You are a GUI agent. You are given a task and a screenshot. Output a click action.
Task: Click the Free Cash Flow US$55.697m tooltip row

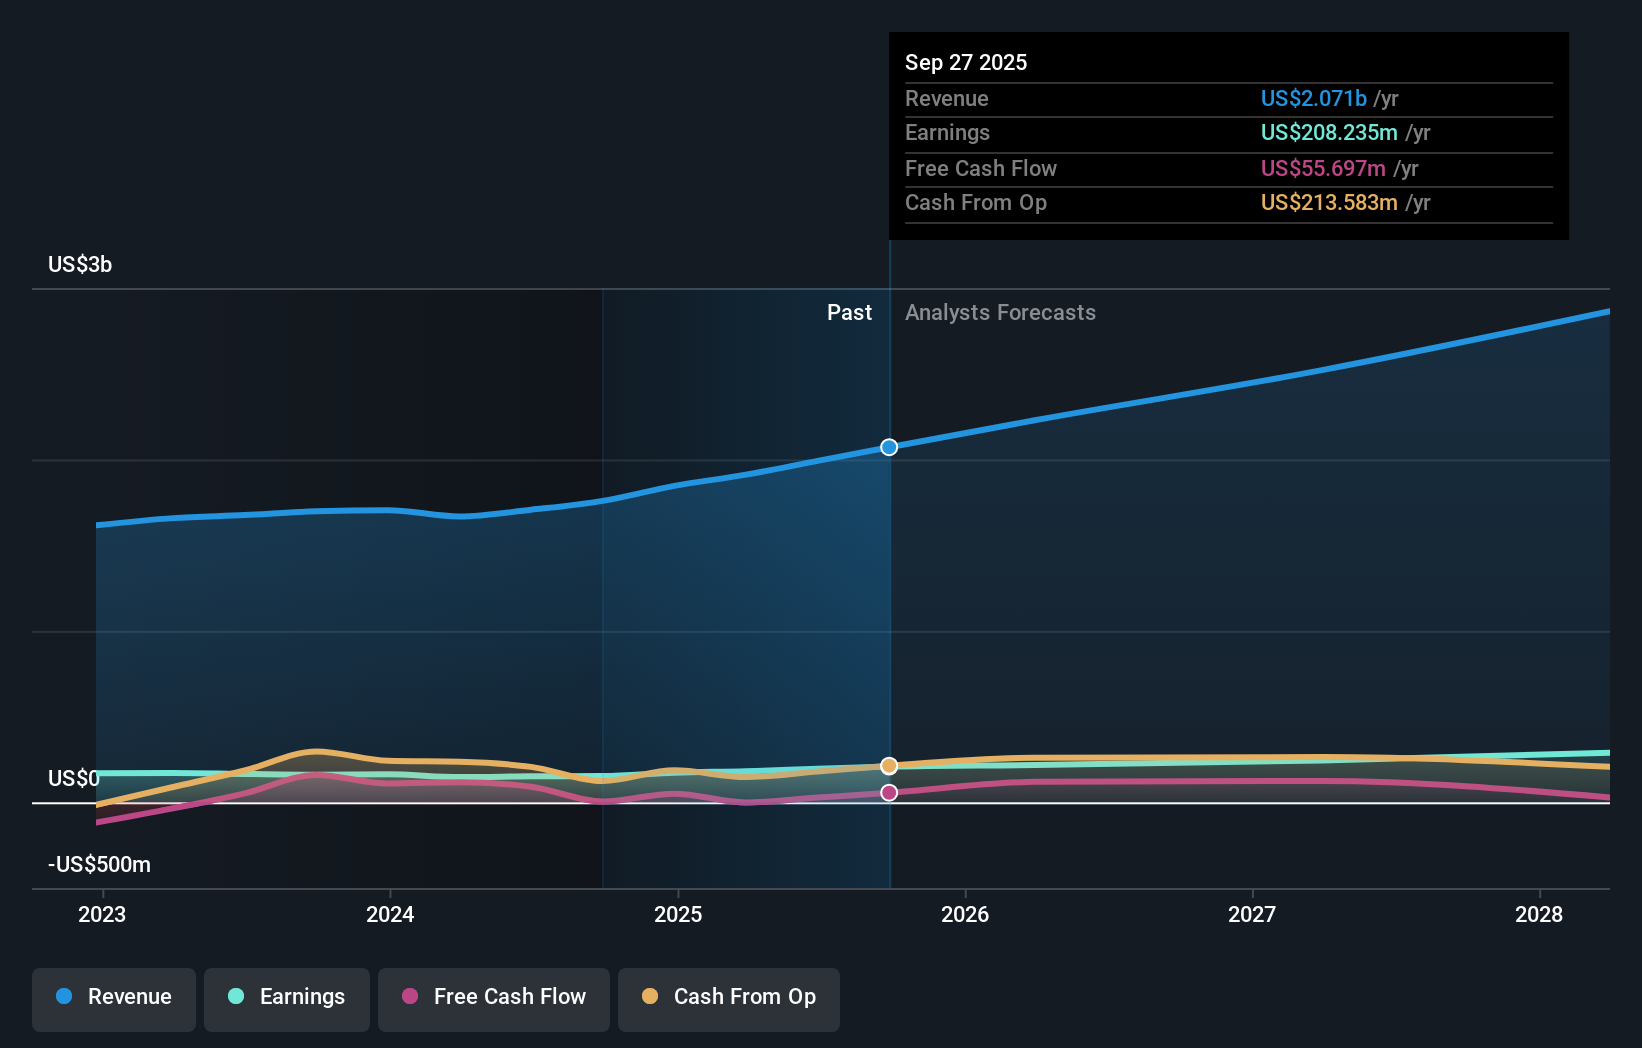[x=1322, y=168]
